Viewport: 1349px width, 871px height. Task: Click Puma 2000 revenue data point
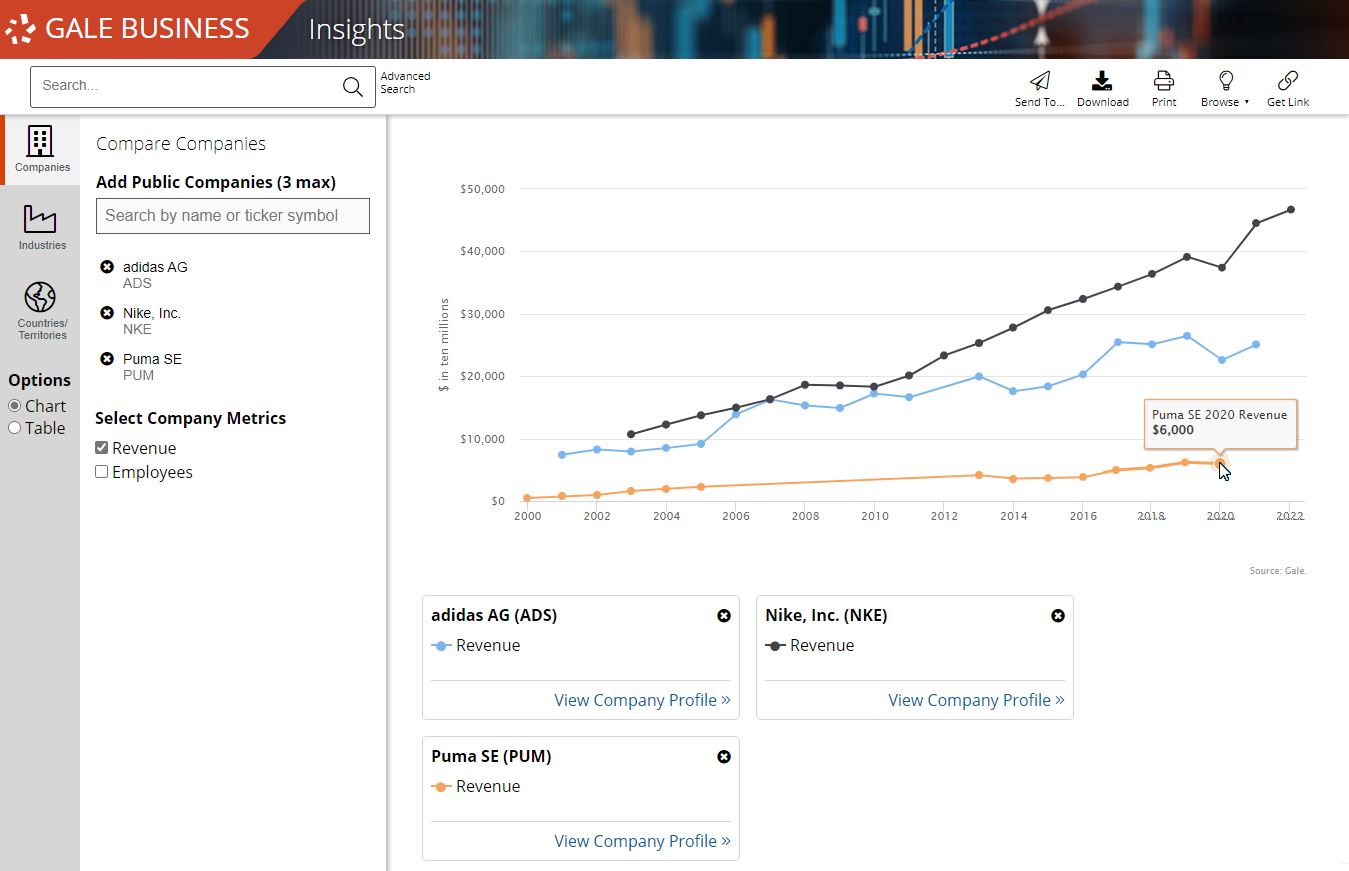point(527,498)
